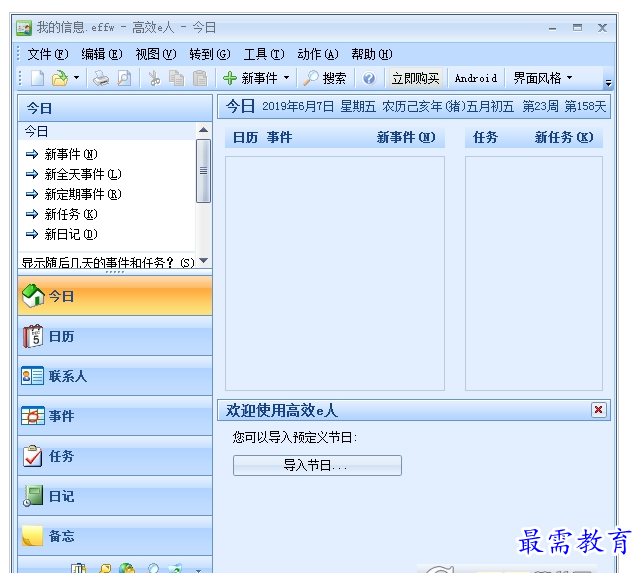Screen dimensions: 640x573
Task: Click the empty calendar events list area
Action: [x=335, y=273]
